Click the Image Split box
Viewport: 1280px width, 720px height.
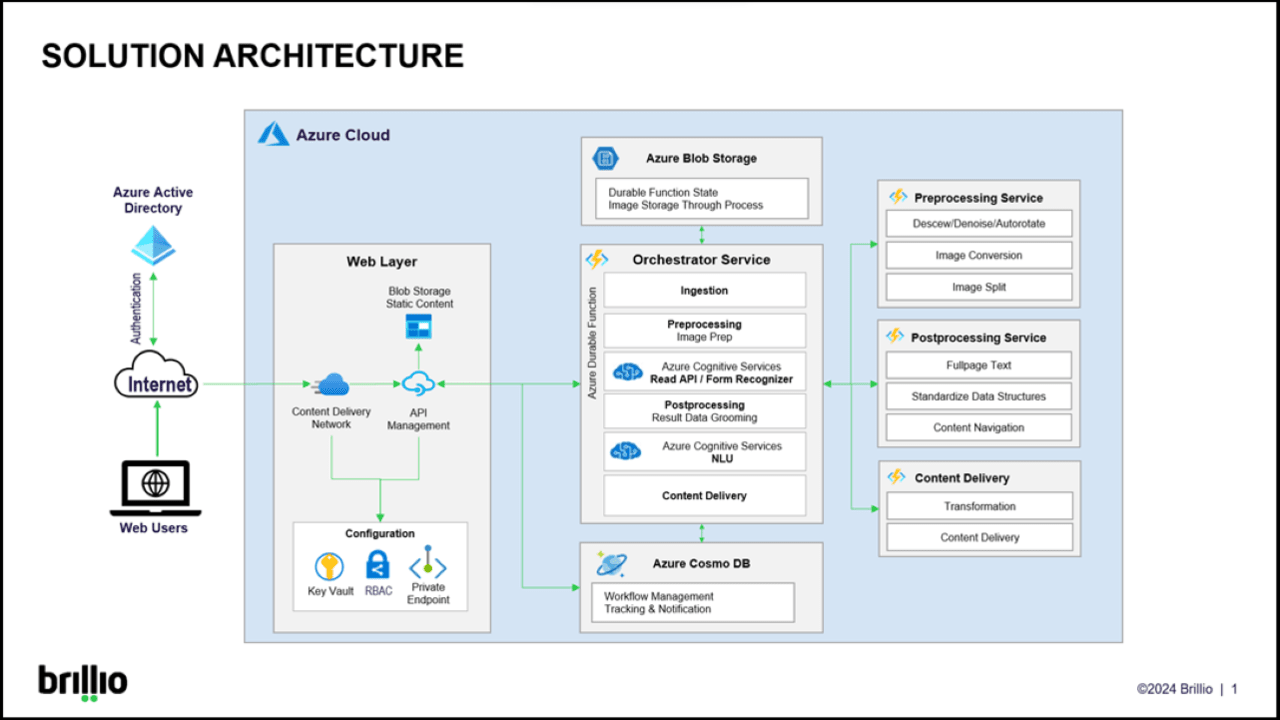[979, 287]
